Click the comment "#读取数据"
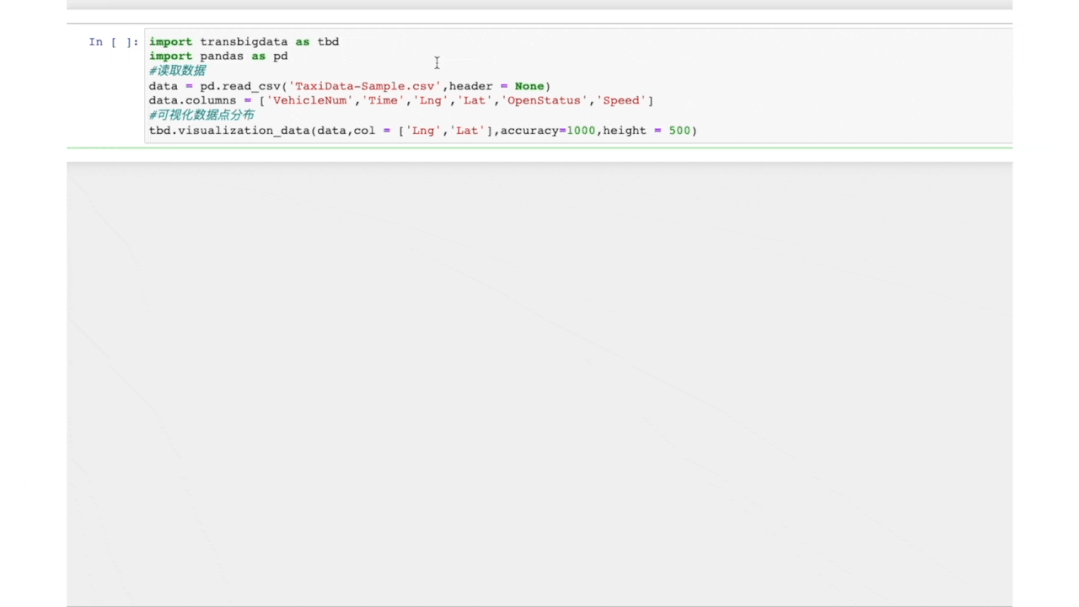 (177, 70)
